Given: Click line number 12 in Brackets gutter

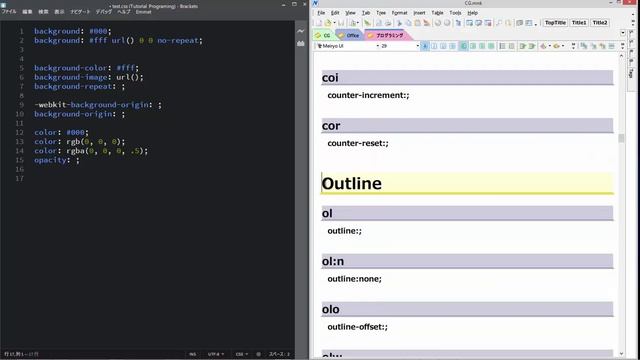Looking at the screenshot, I should coord(19,132).
